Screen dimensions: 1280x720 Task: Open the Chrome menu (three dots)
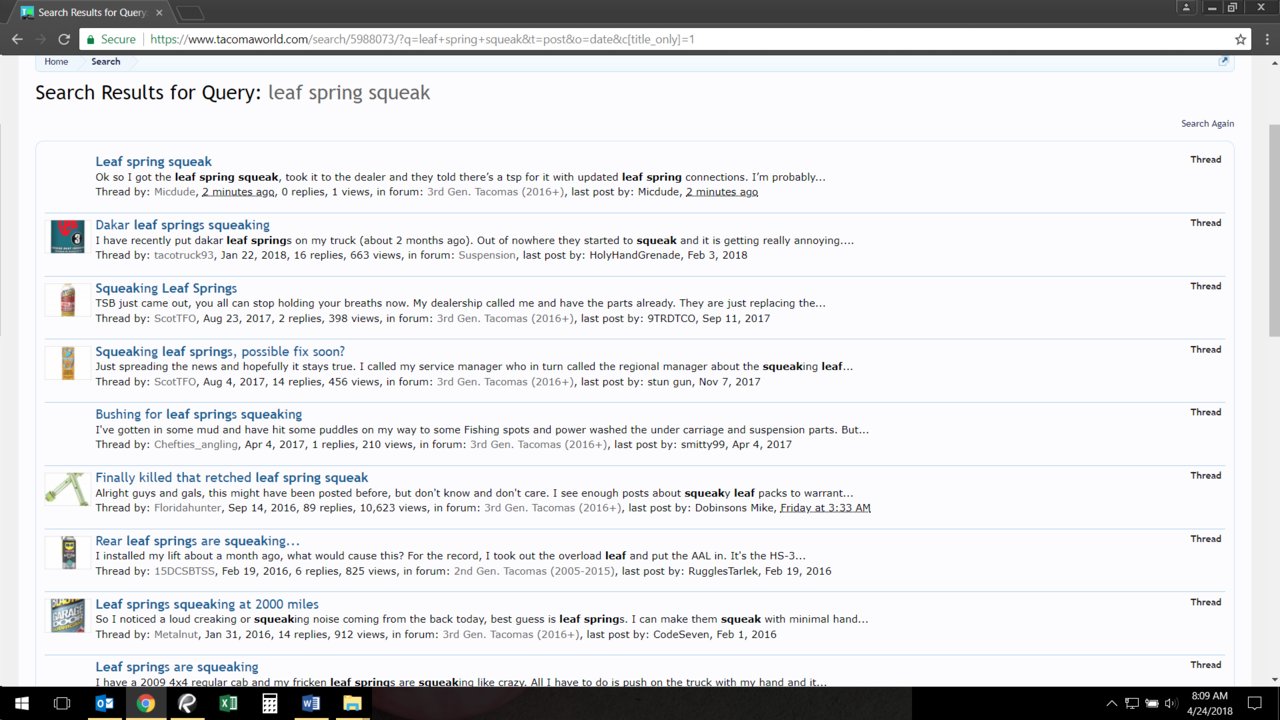pyautogui.click(x=1265, y=39)
